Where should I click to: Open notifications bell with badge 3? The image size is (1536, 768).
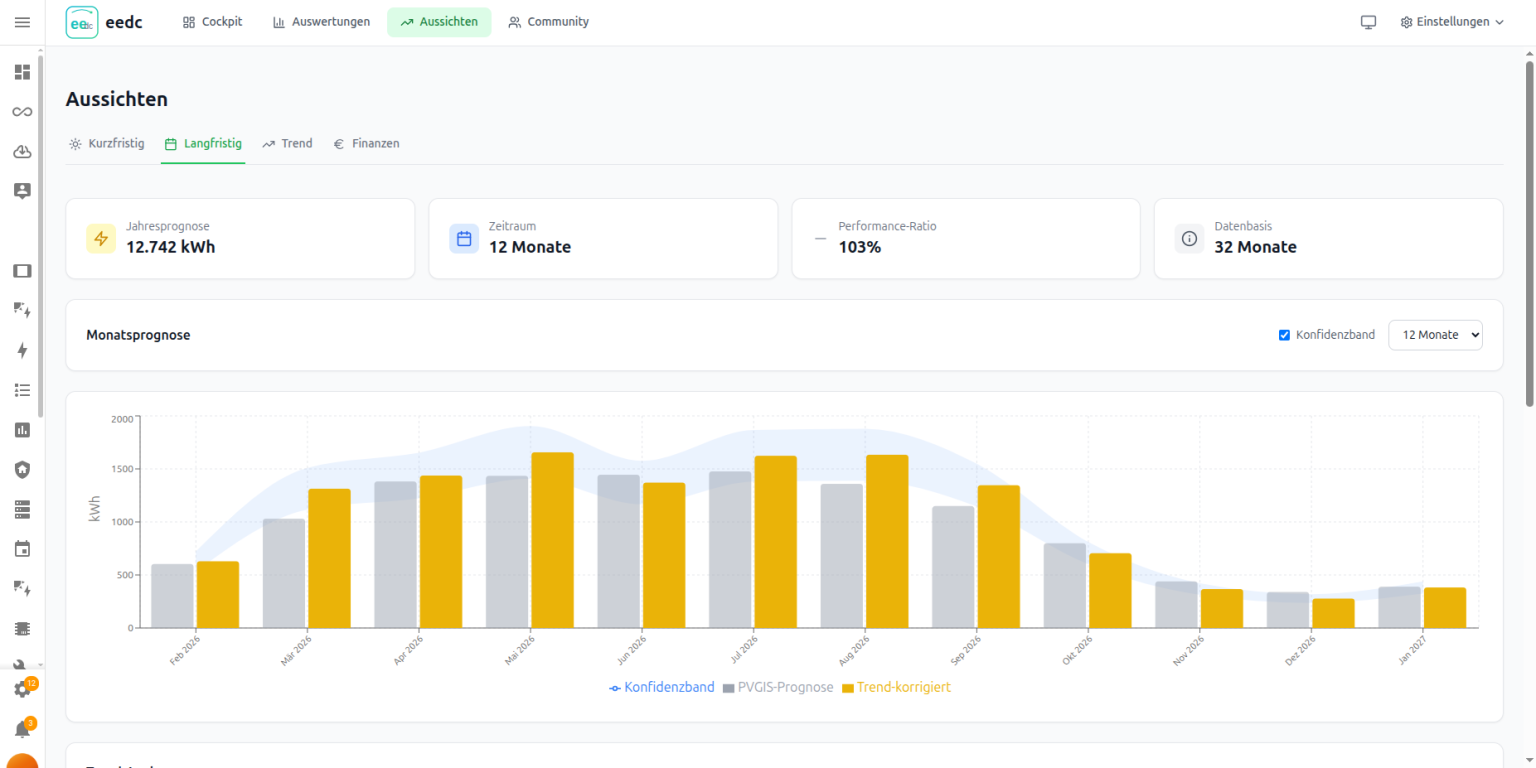point(22,729)
